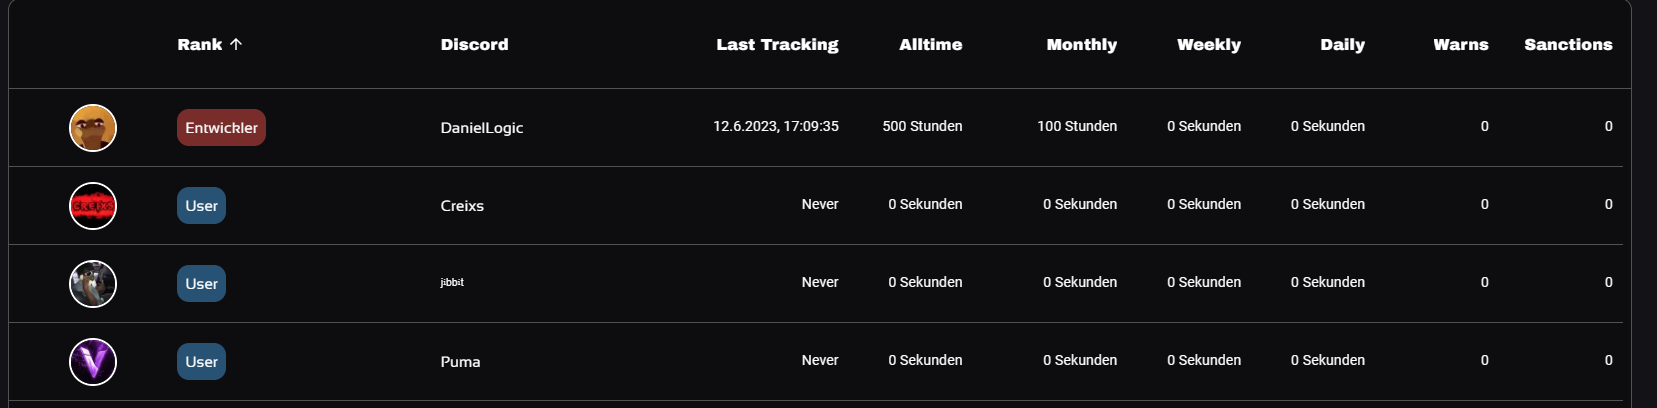The image size is (1657, 408).
Task: Click DanielLogic's avatar picture
Action: (93, 128)
